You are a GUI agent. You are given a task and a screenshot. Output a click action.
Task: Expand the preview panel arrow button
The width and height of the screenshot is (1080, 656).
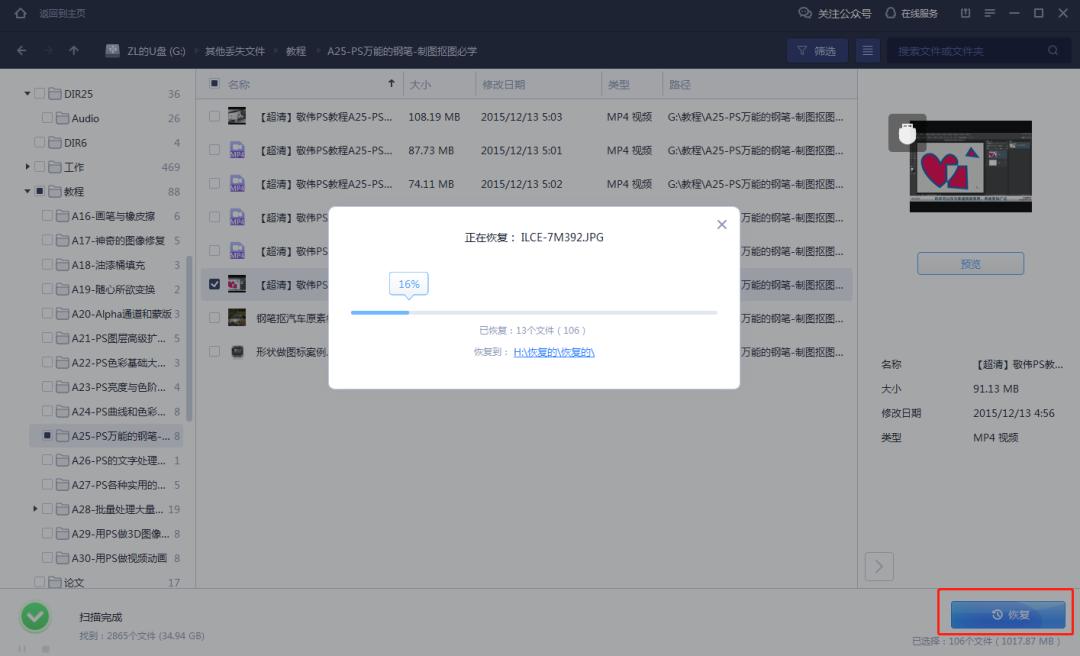click(879, 566)
